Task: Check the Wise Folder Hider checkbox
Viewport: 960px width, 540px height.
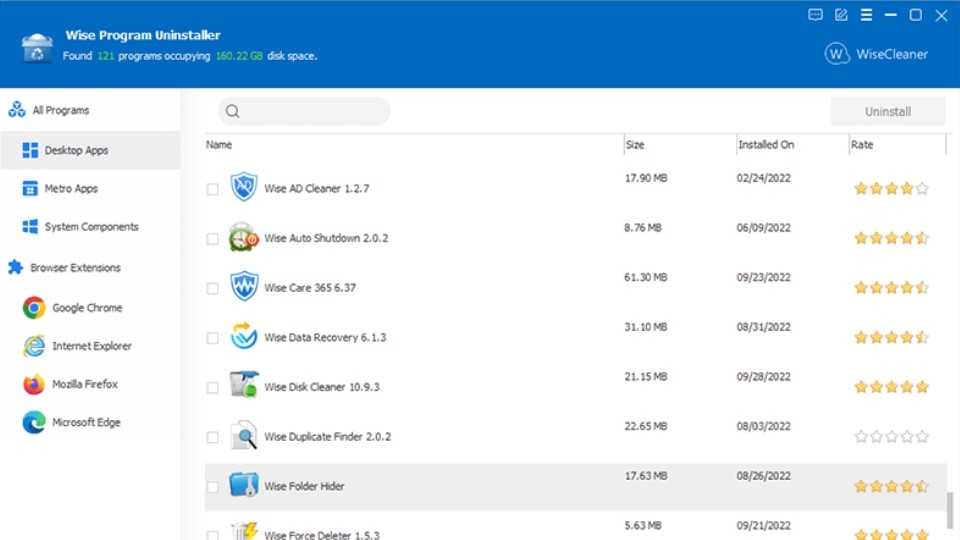Action: (212, 487)
